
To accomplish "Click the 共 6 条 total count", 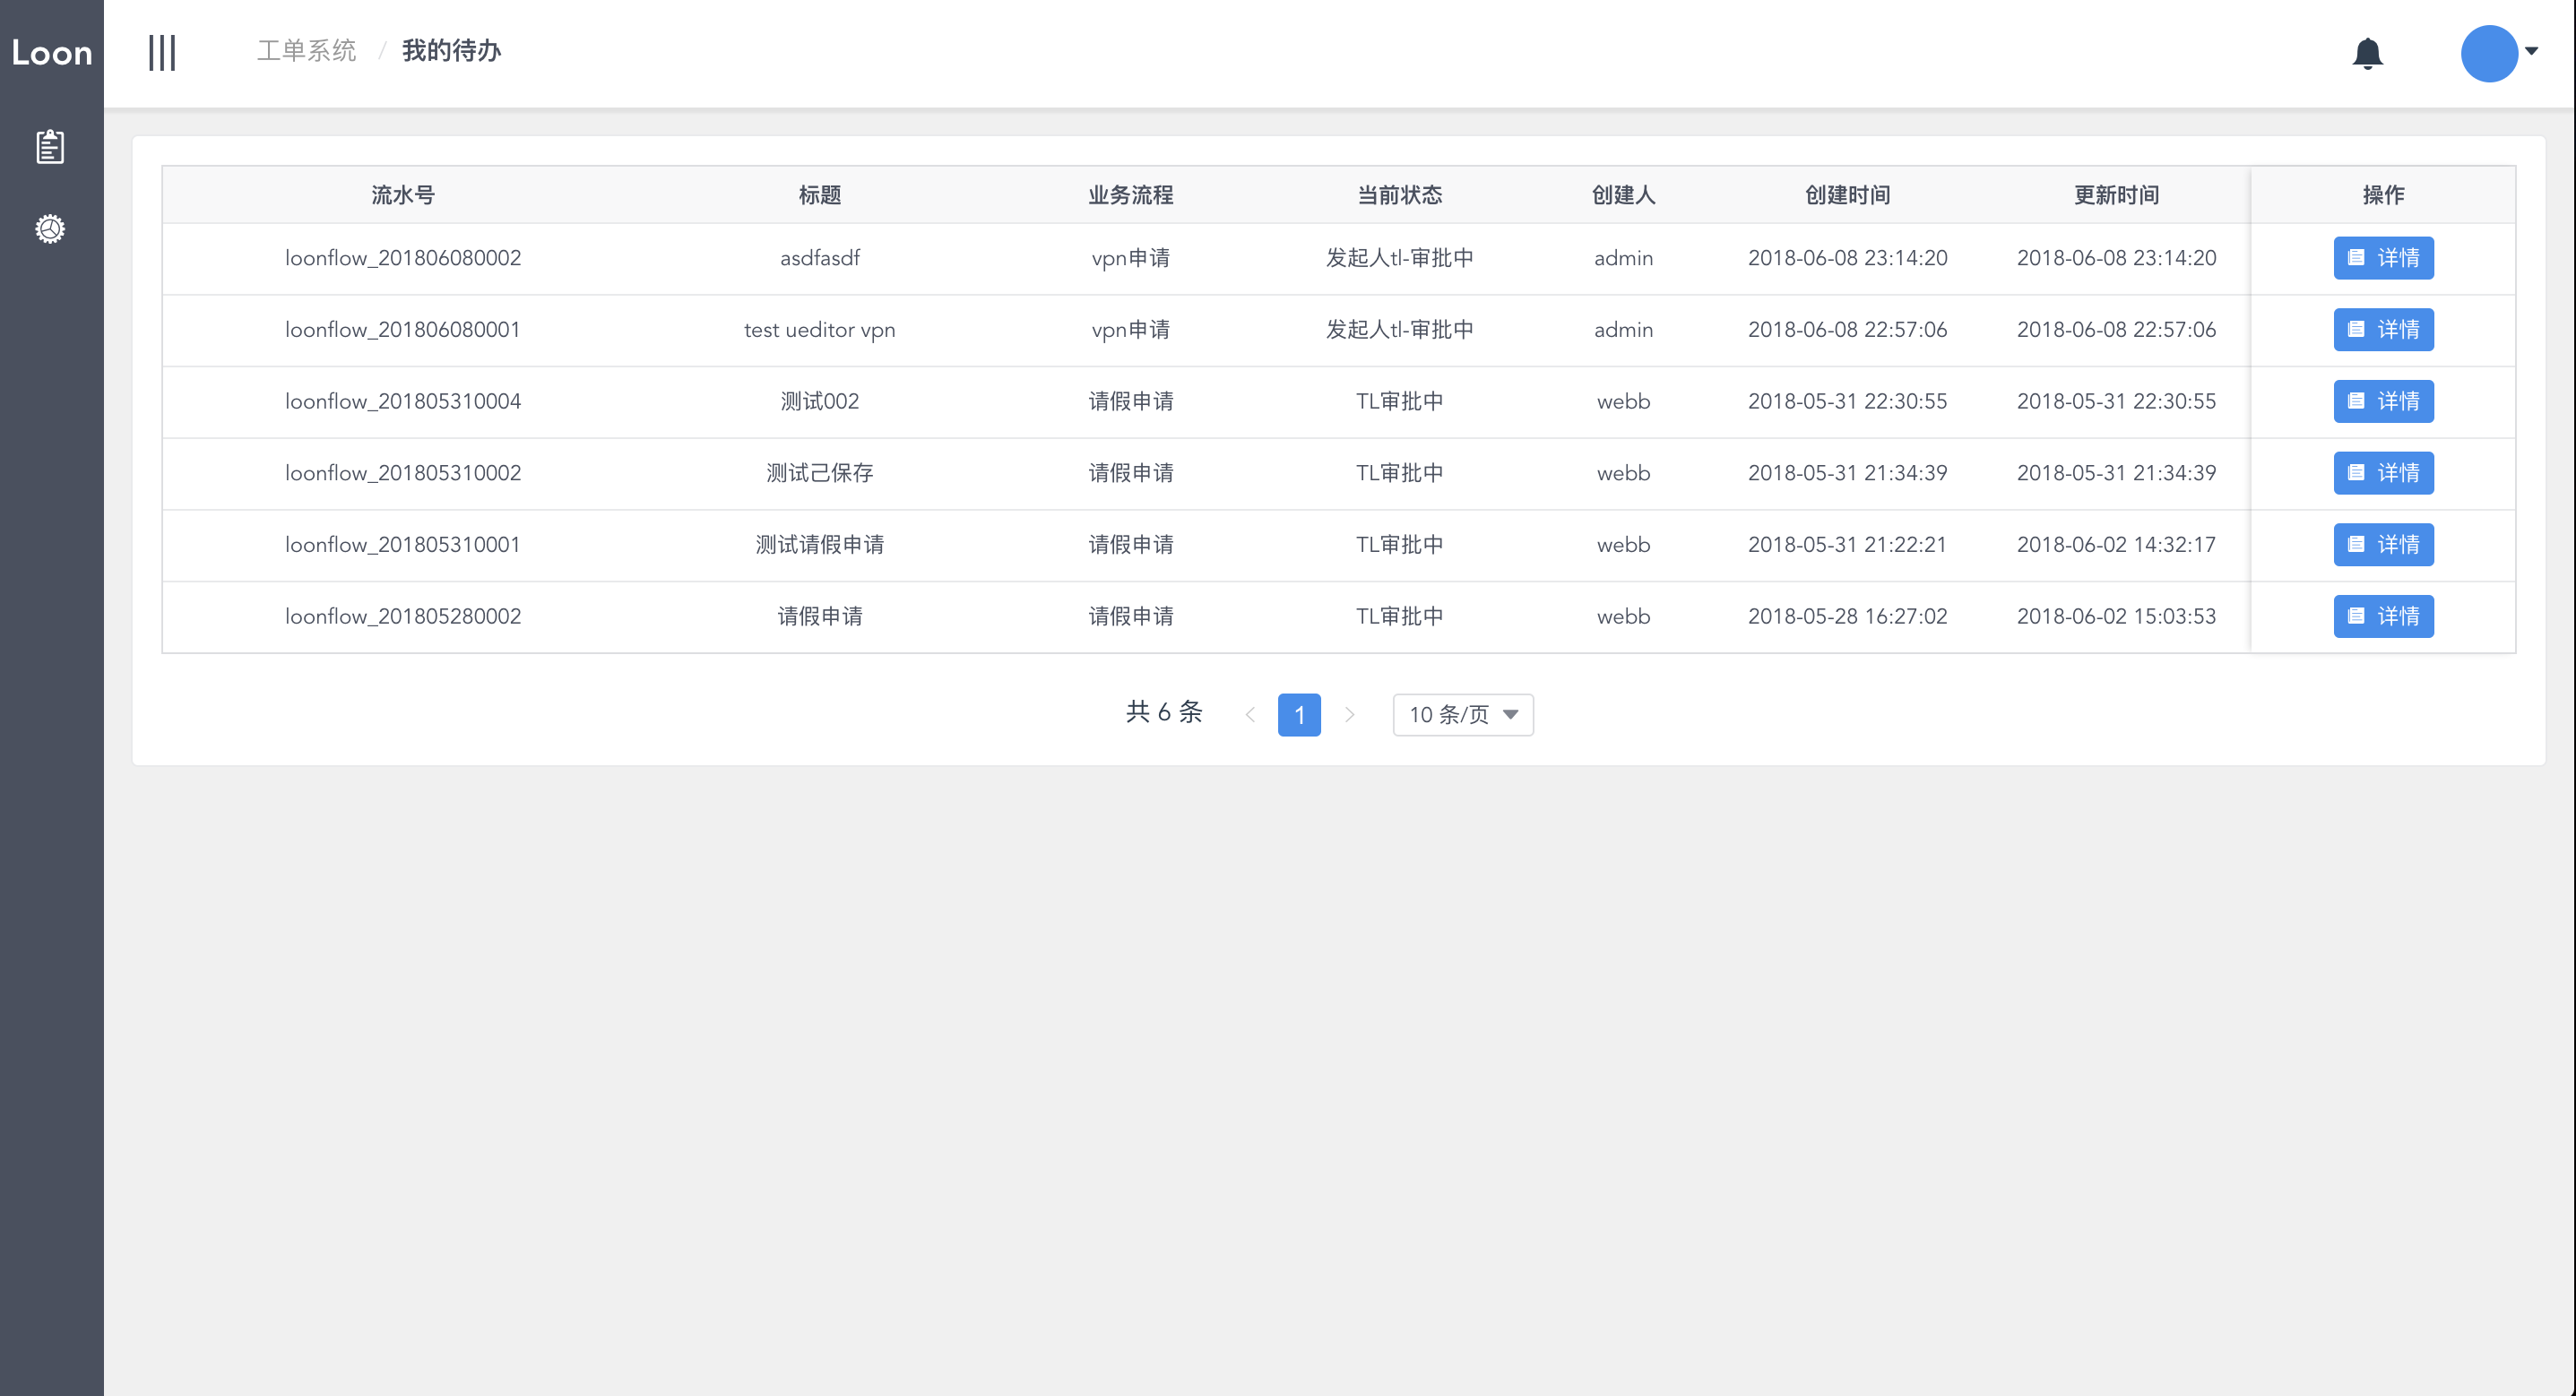I will point(1164,712).
